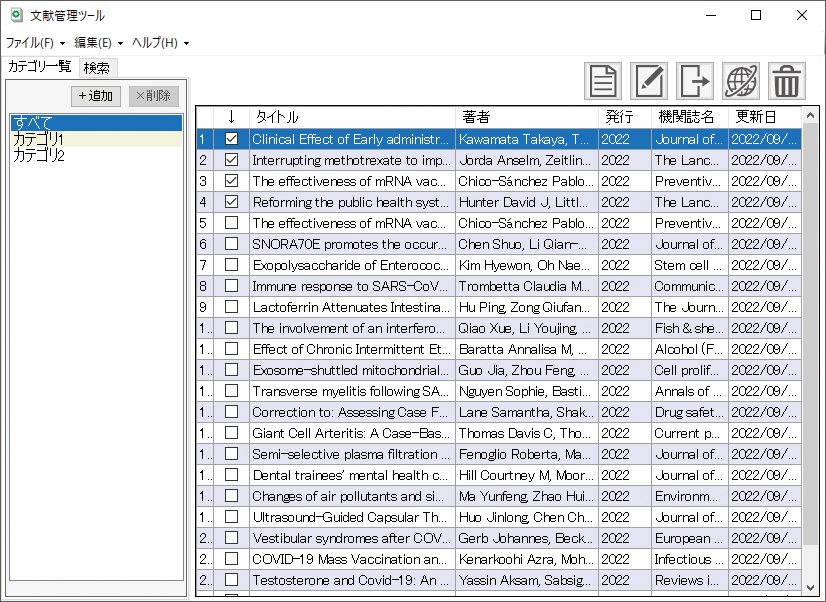
Task: Click the app icon in title bar
Action: click(x=15, y=15)
